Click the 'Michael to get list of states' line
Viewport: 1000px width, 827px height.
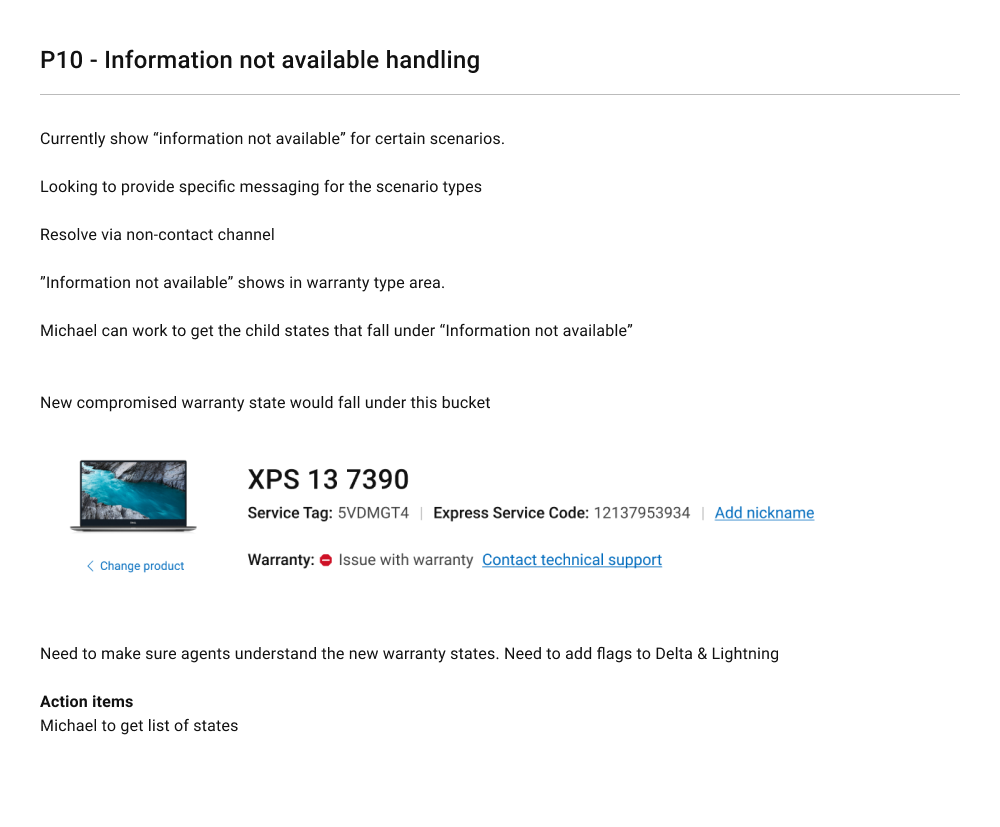[139, 726]
